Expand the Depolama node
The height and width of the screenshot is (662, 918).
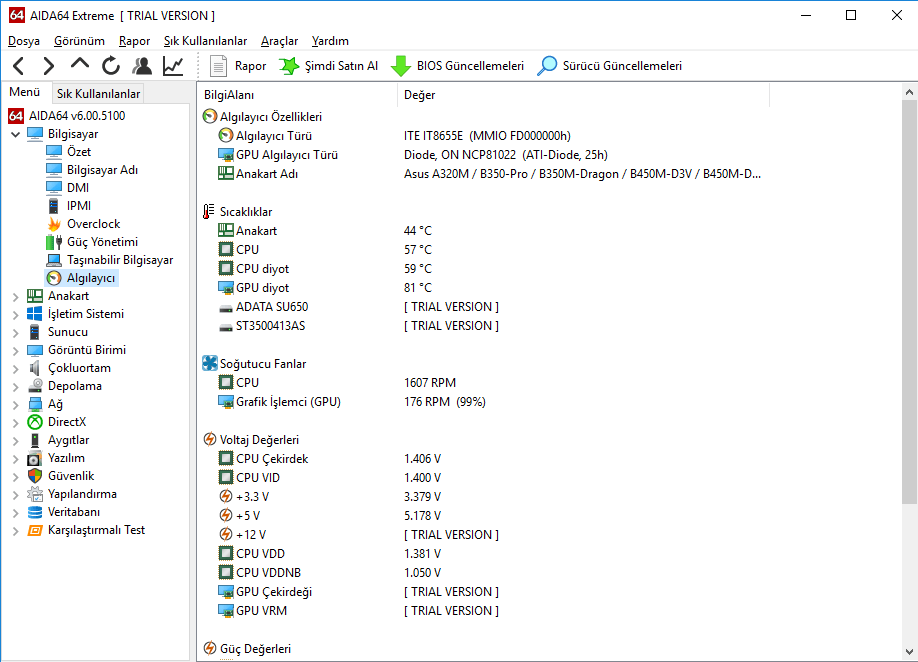pos(15,386)
